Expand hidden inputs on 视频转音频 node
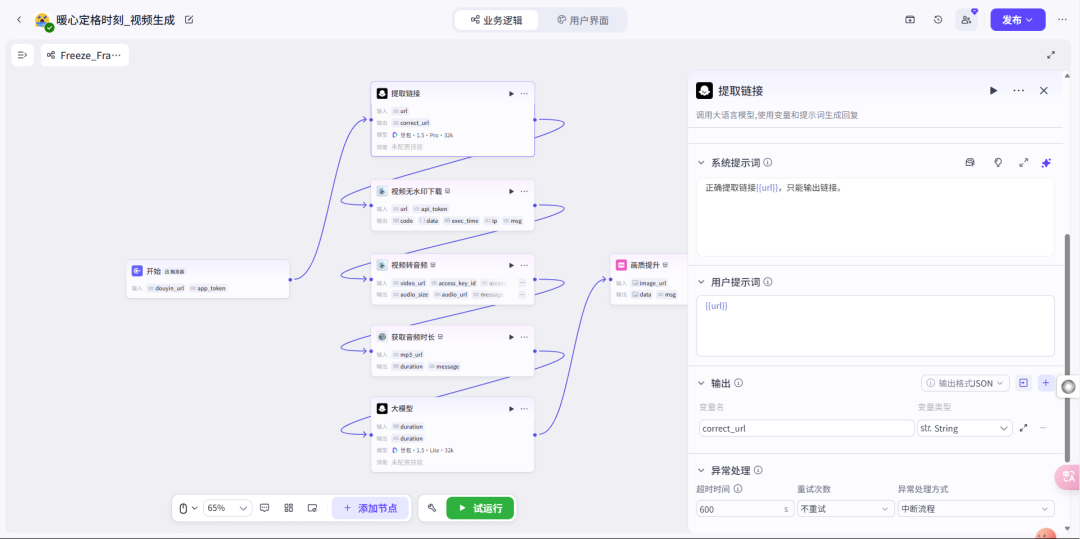1080x539 pixels. (522, 283)
